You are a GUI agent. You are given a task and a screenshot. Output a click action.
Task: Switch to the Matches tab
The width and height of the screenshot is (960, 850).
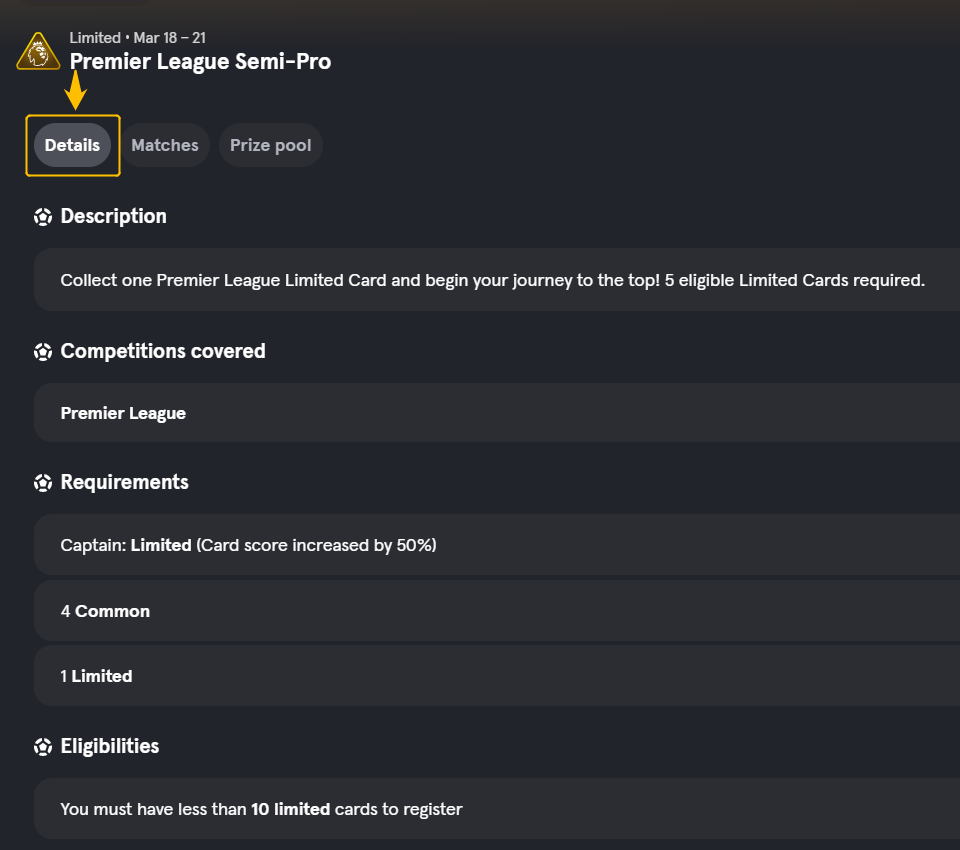[165, 145]
